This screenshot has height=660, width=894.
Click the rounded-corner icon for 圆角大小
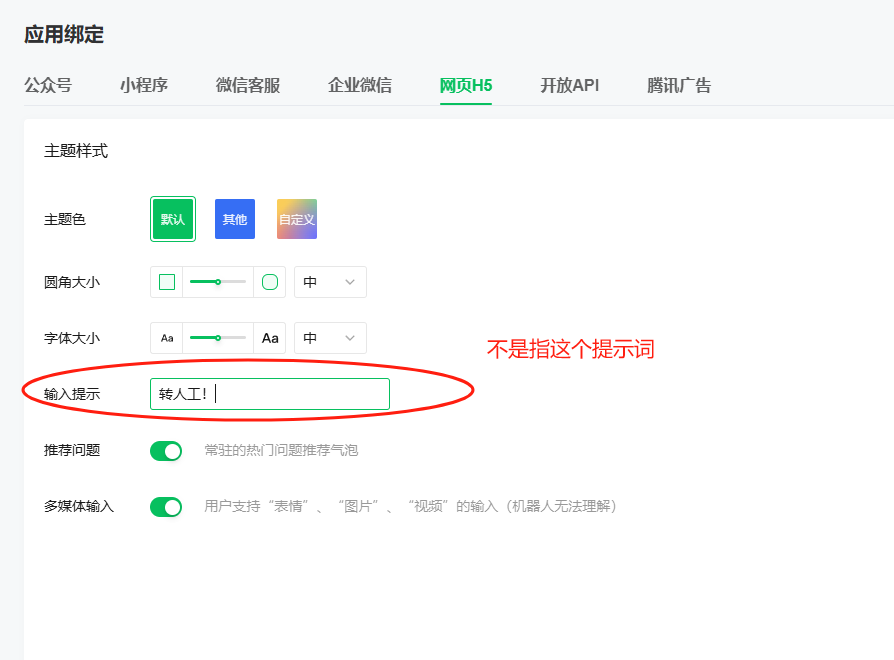point(270,282)
